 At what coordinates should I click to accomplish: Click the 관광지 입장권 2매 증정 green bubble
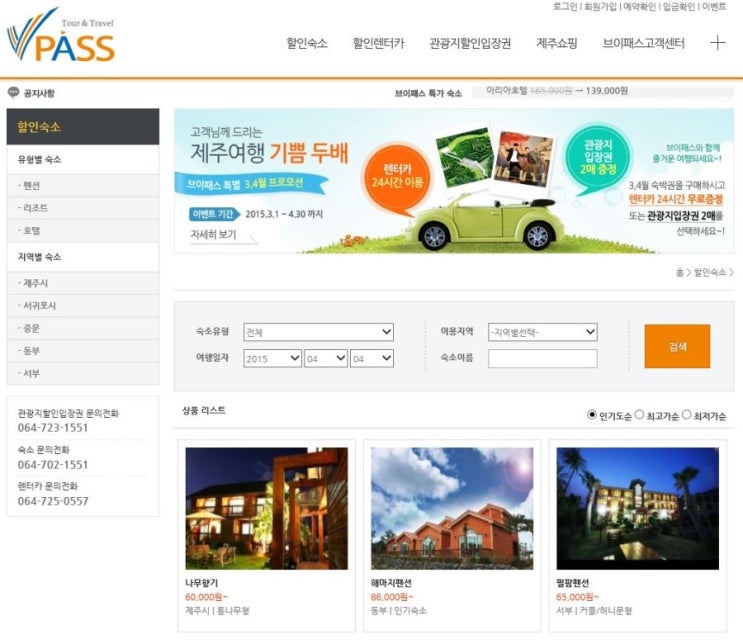(598, 157)
